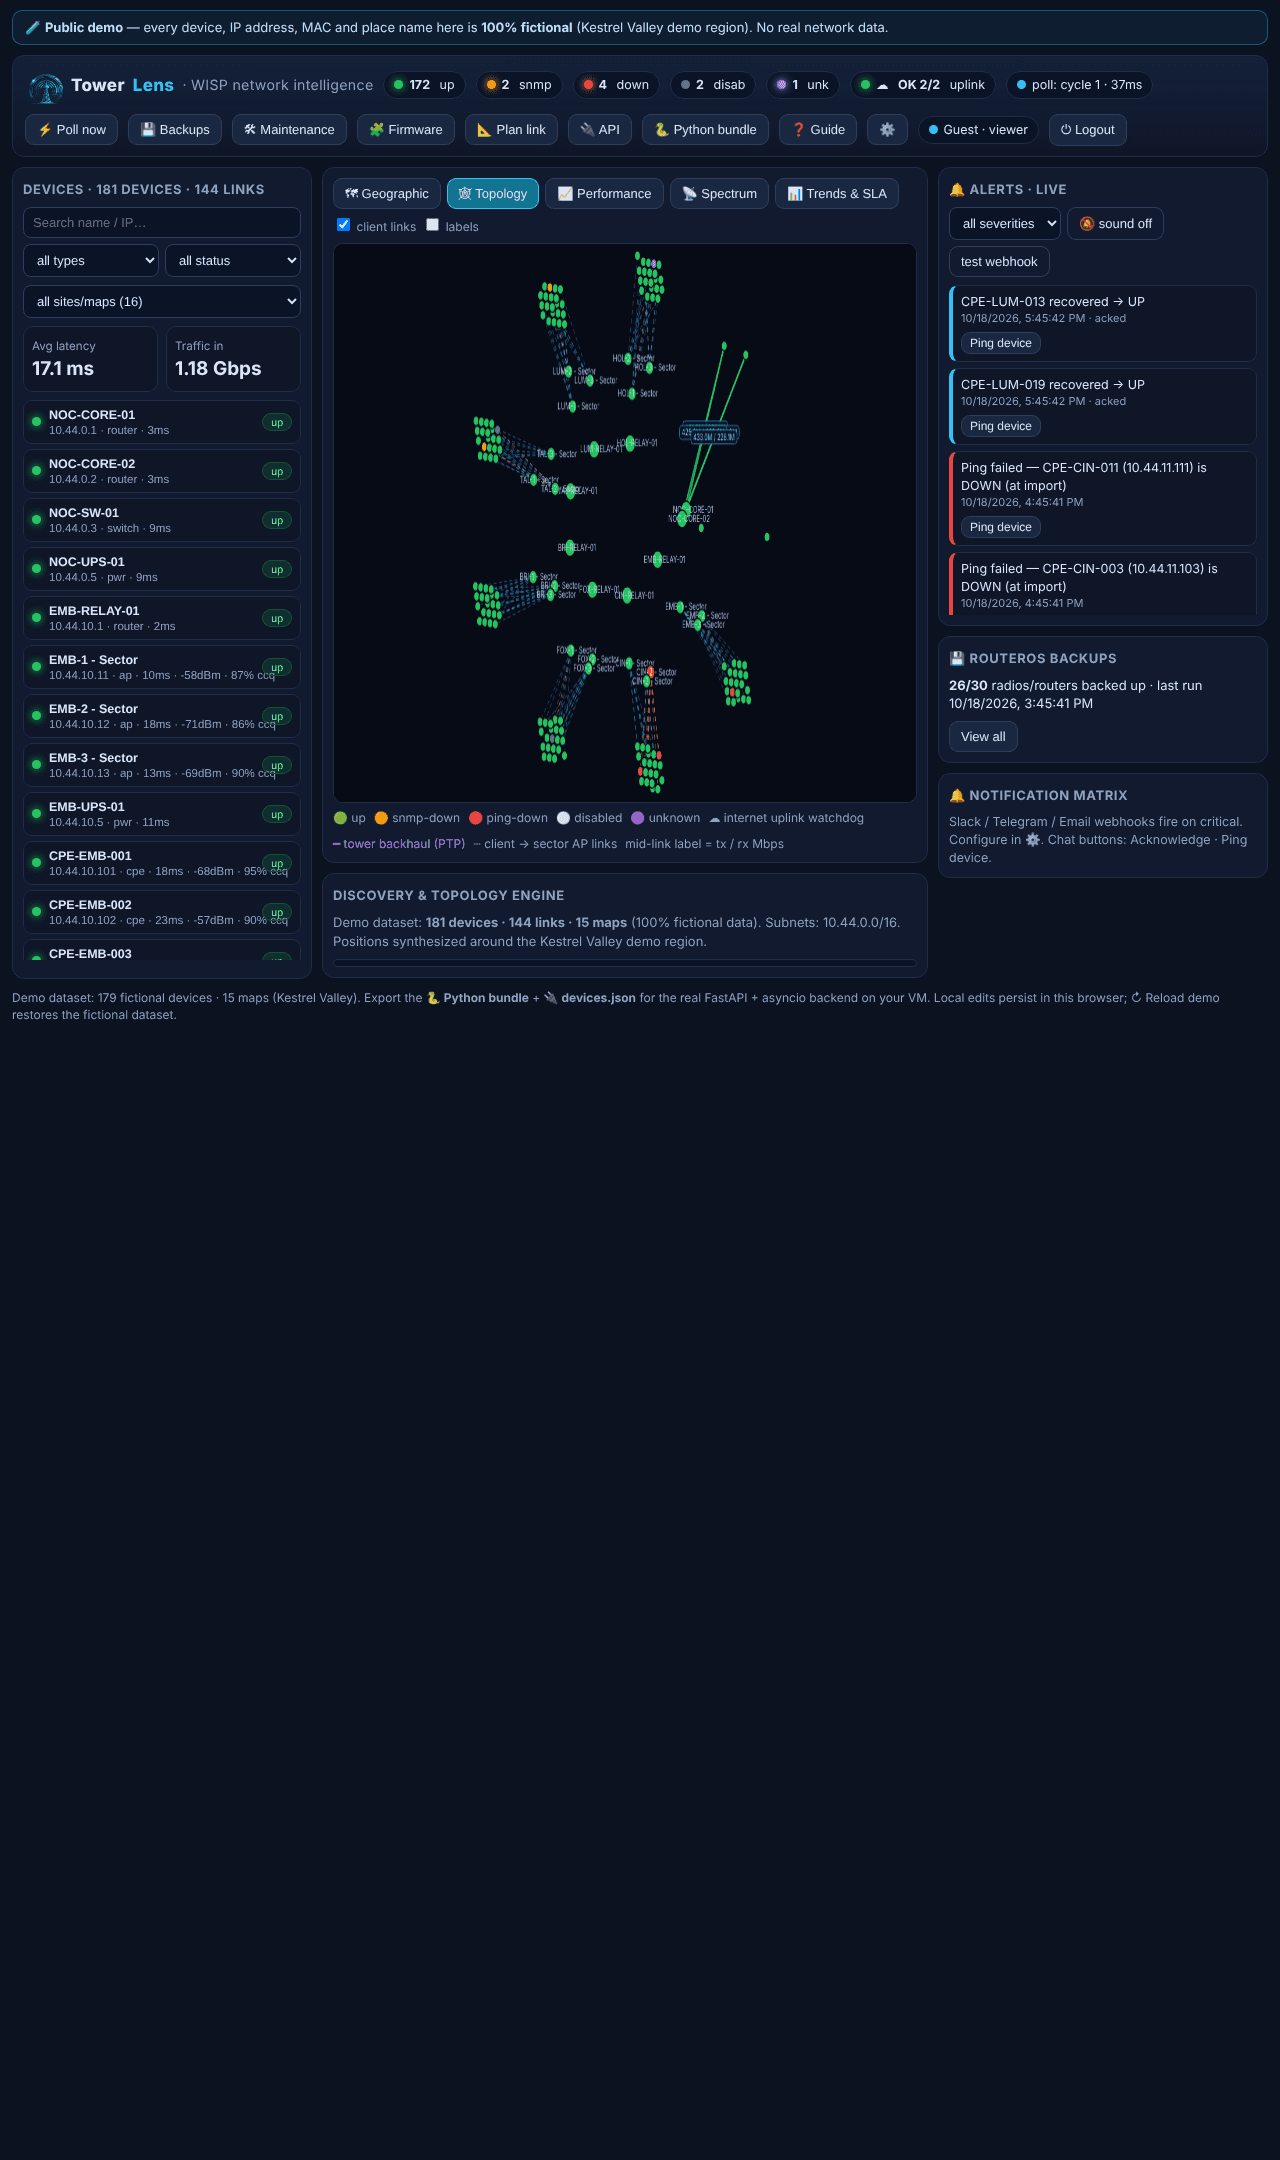Click the Guest · viewer role pill

pyautogui.click(x=979, y=130)
